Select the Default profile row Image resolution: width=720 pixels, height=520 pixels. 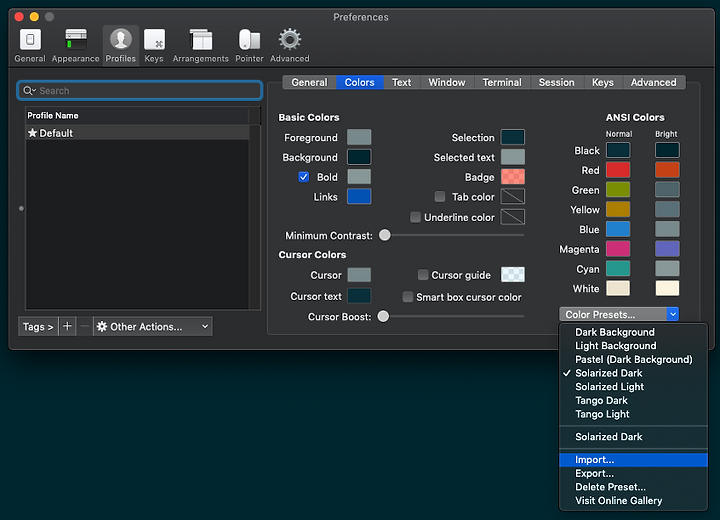[x=138, y=133]
